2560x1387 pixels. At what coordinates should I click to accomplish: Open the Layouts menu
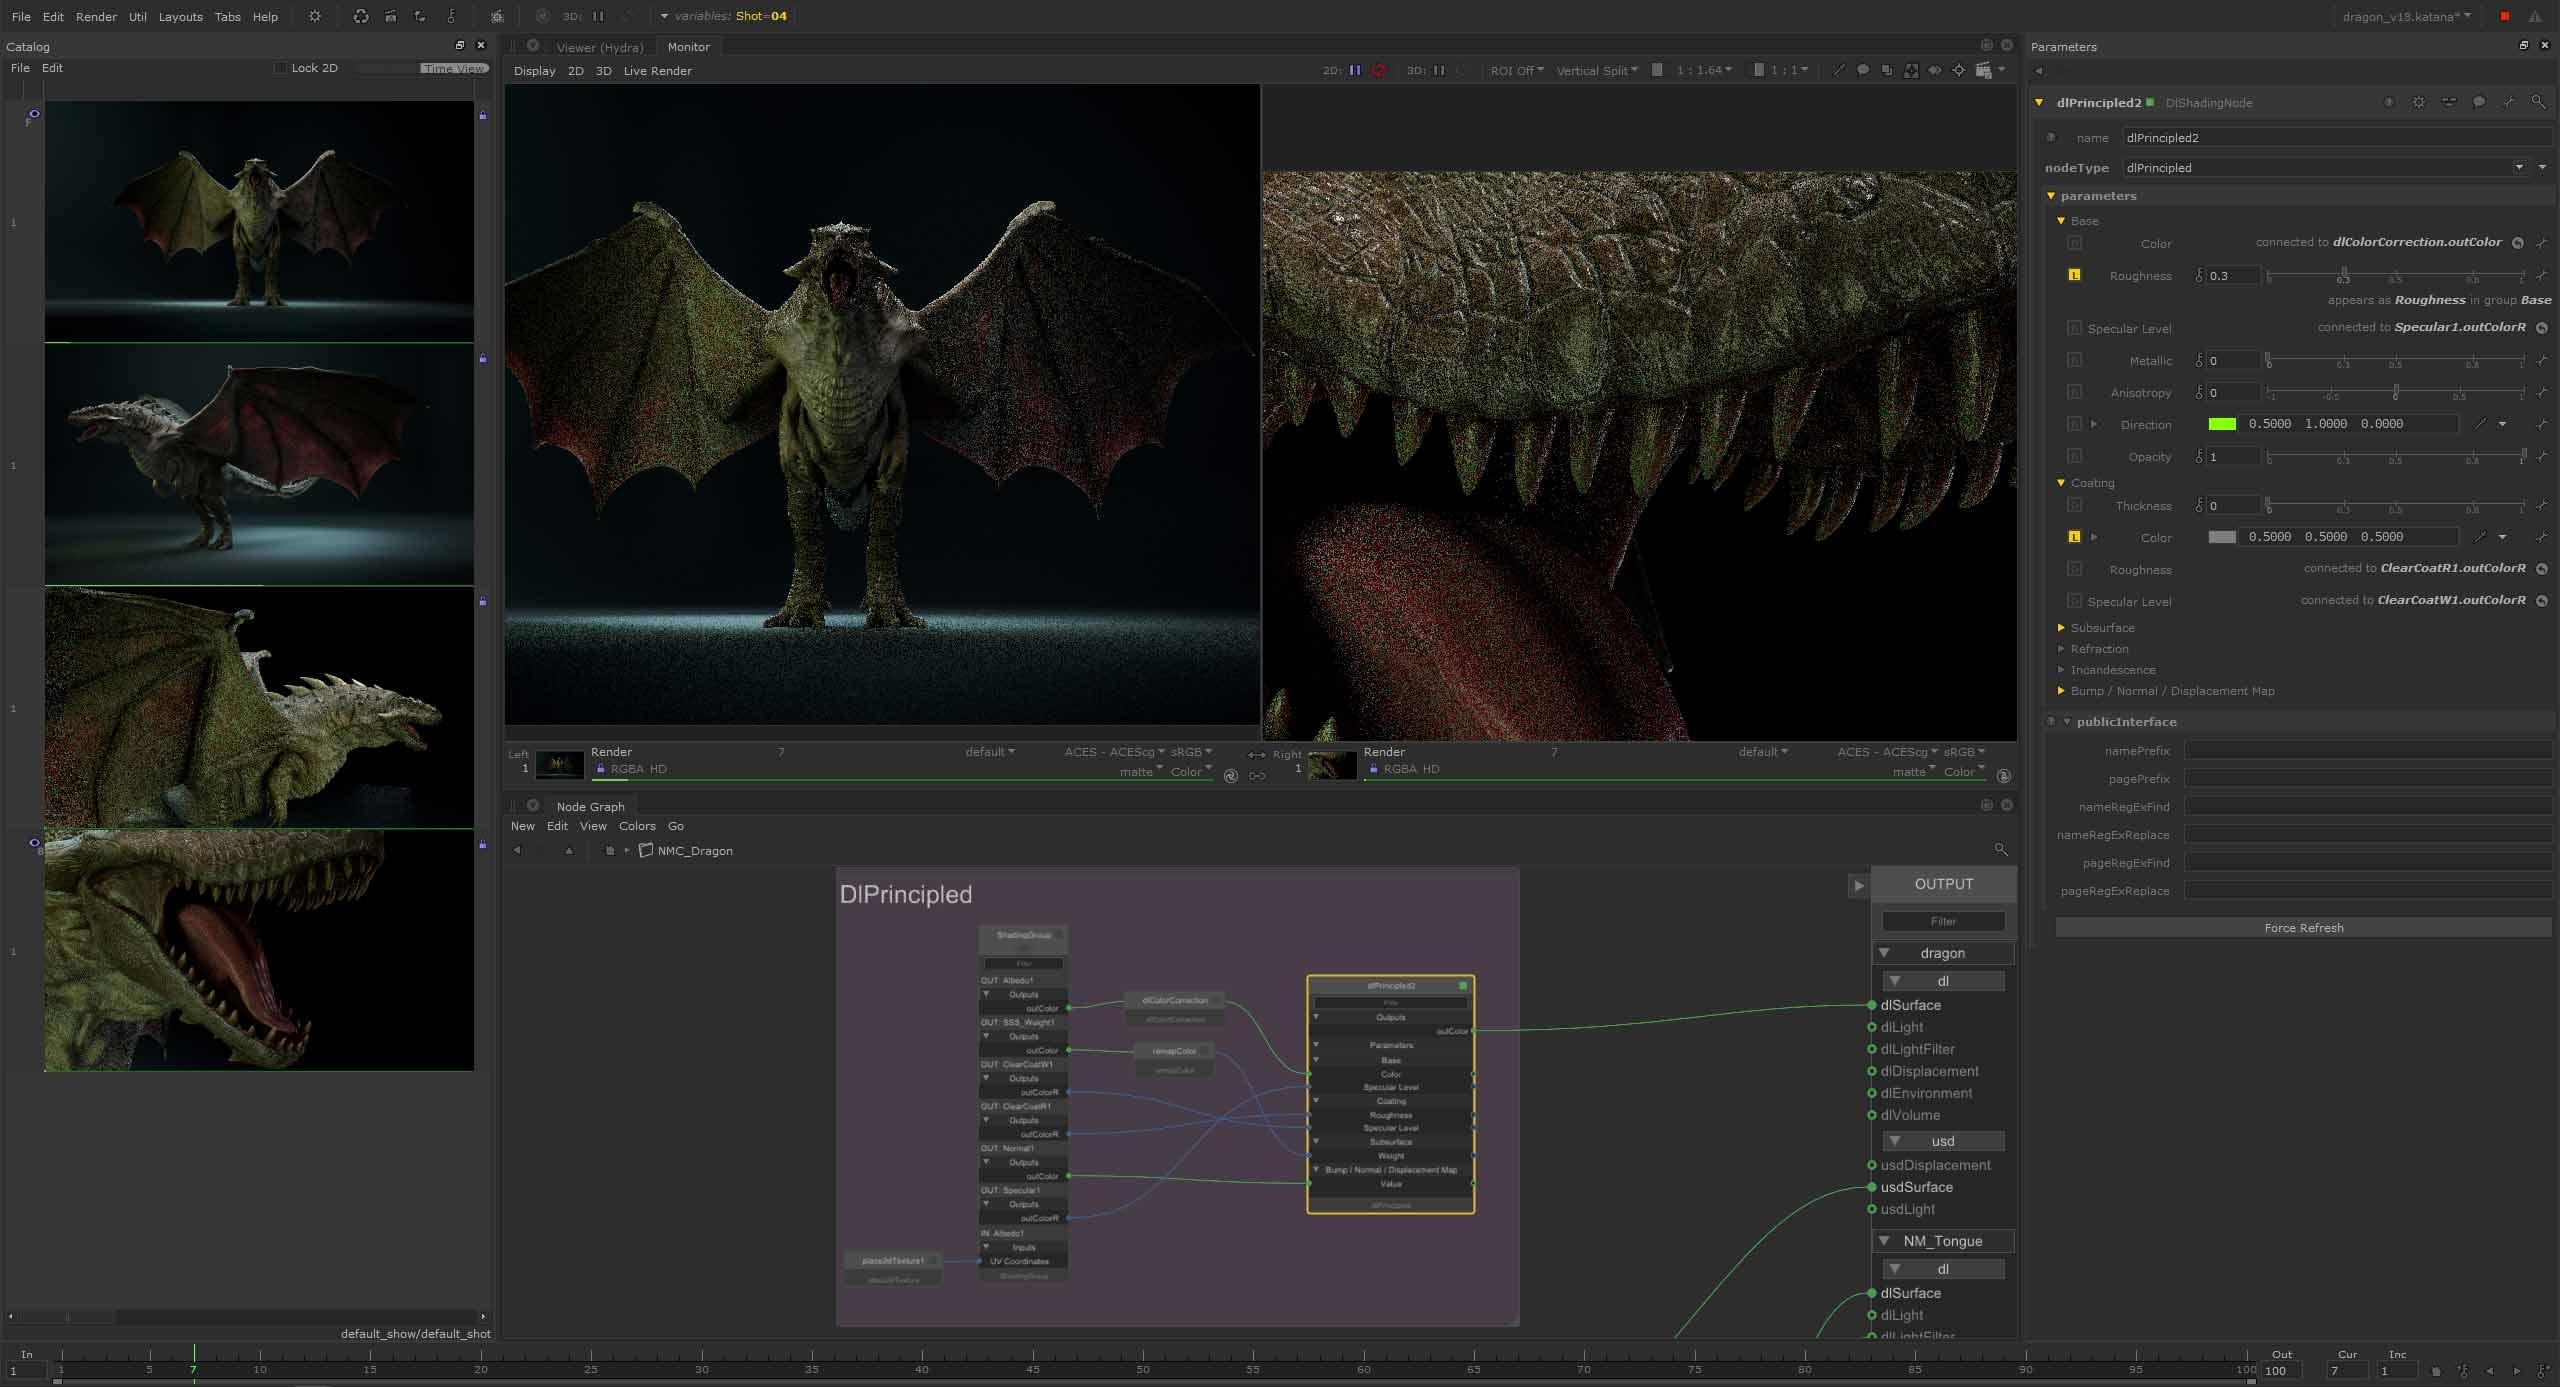point(180,17)
